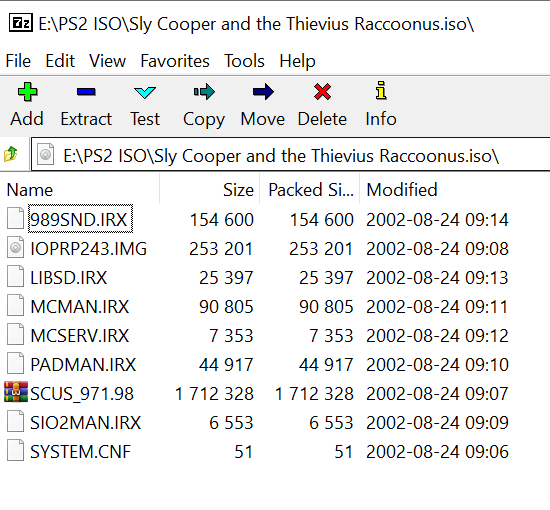Click the dark blue Move arrow icon

point(263,92)
